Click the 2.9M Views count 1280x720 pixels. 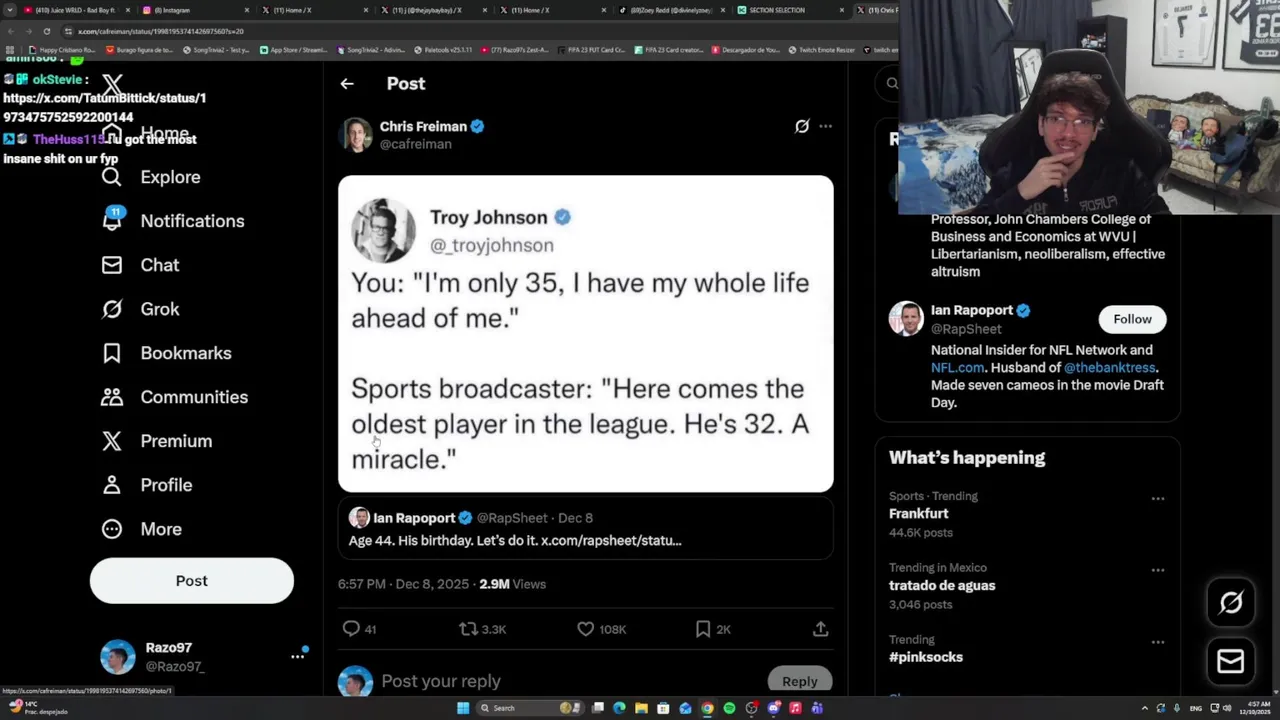pyautogui.click(x=512, y=584)
